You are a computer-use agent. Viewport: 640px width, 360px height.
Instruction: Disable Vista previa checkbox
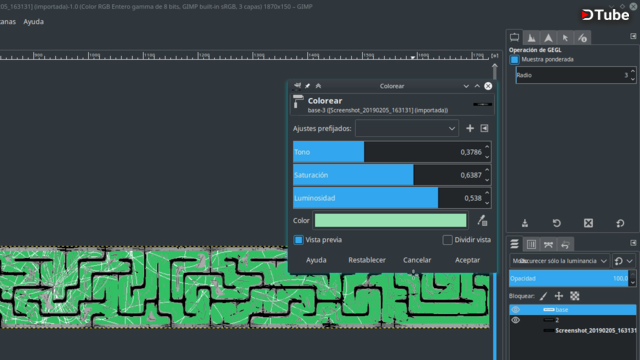click(298, 240)
